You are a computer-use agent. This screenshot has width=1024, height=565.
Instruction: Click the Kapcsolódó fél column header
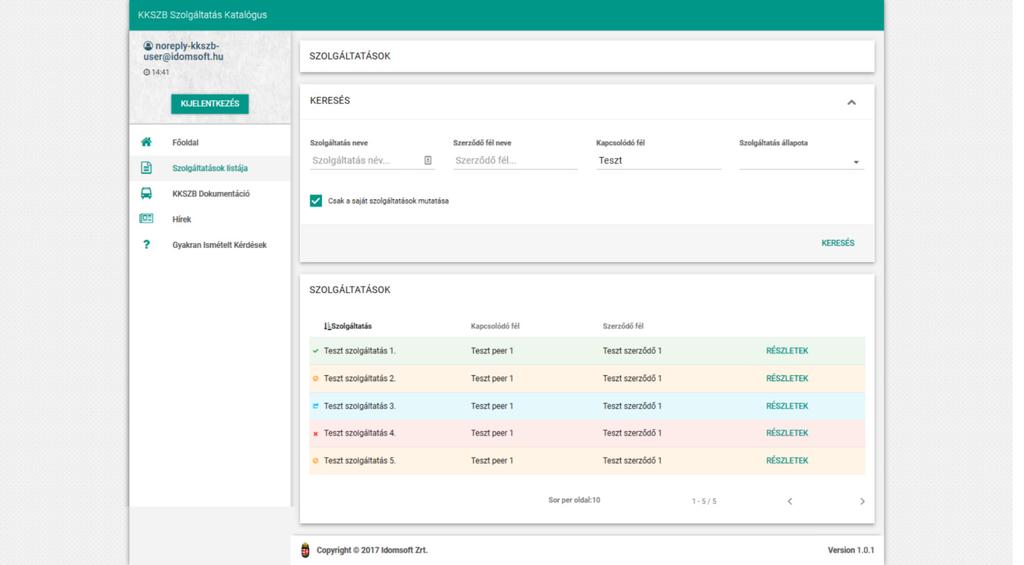[x=495, y=326]
